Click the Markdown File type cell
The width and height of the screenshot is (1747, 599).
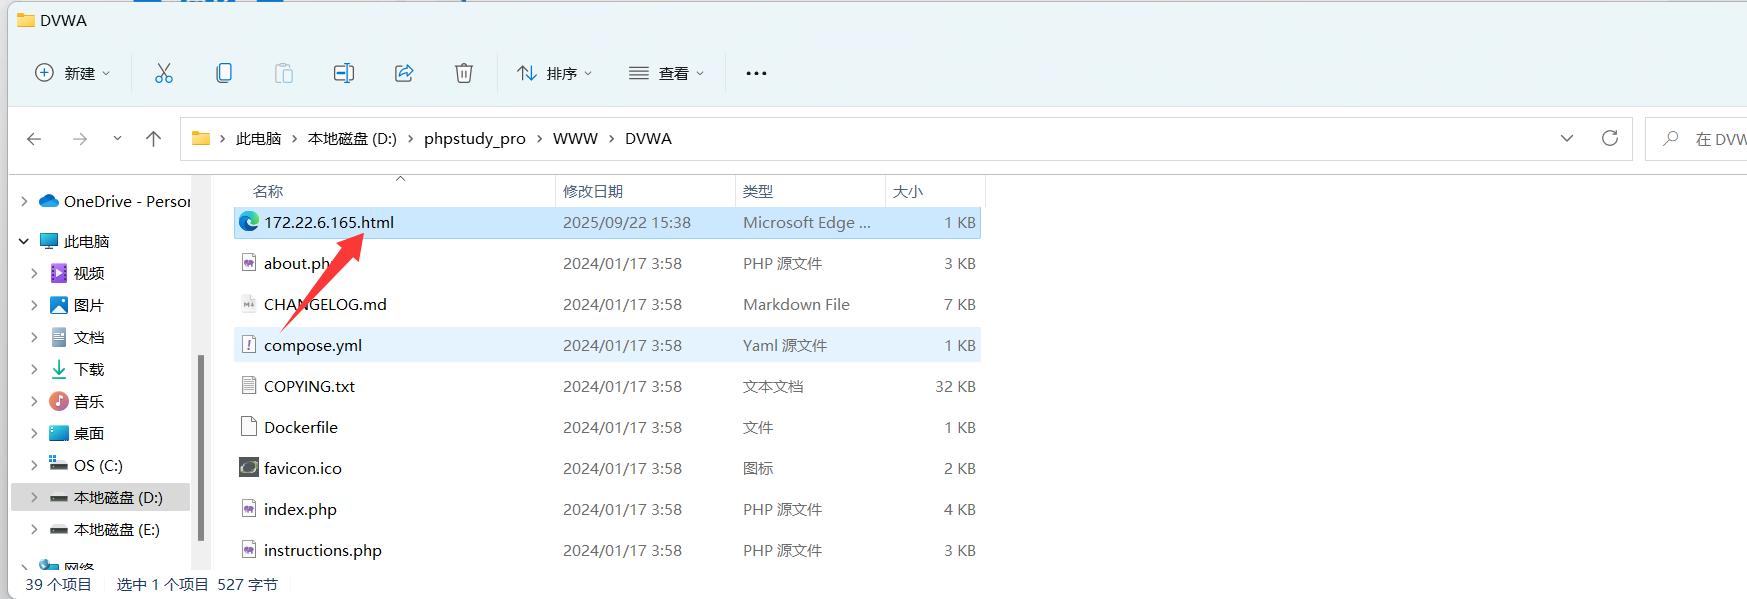[796, 304]
